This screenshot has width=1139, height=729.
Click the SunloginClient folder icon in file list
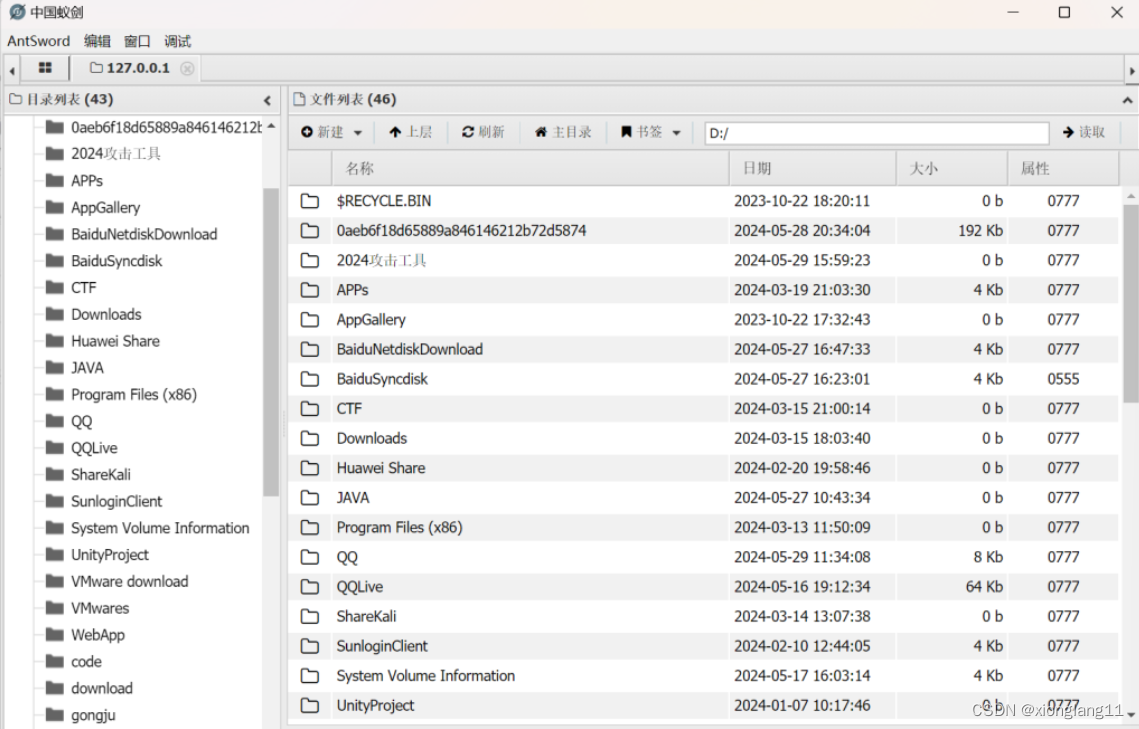coord(310,646)
